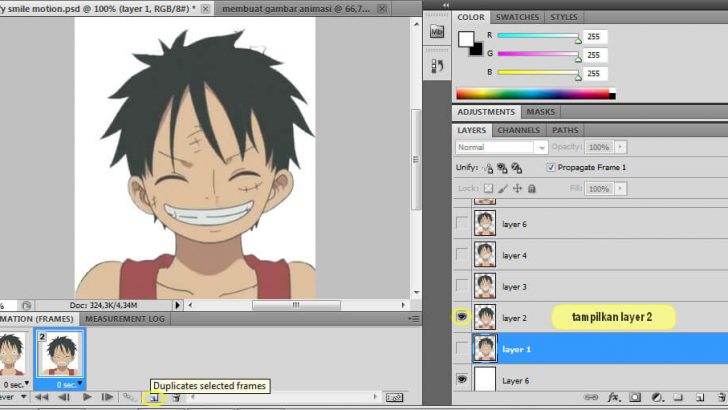Image resolution: width=728 pixels, height=410 pixels.
Task: Toggle lock transparent pixels icon
Action: [488, 188]
